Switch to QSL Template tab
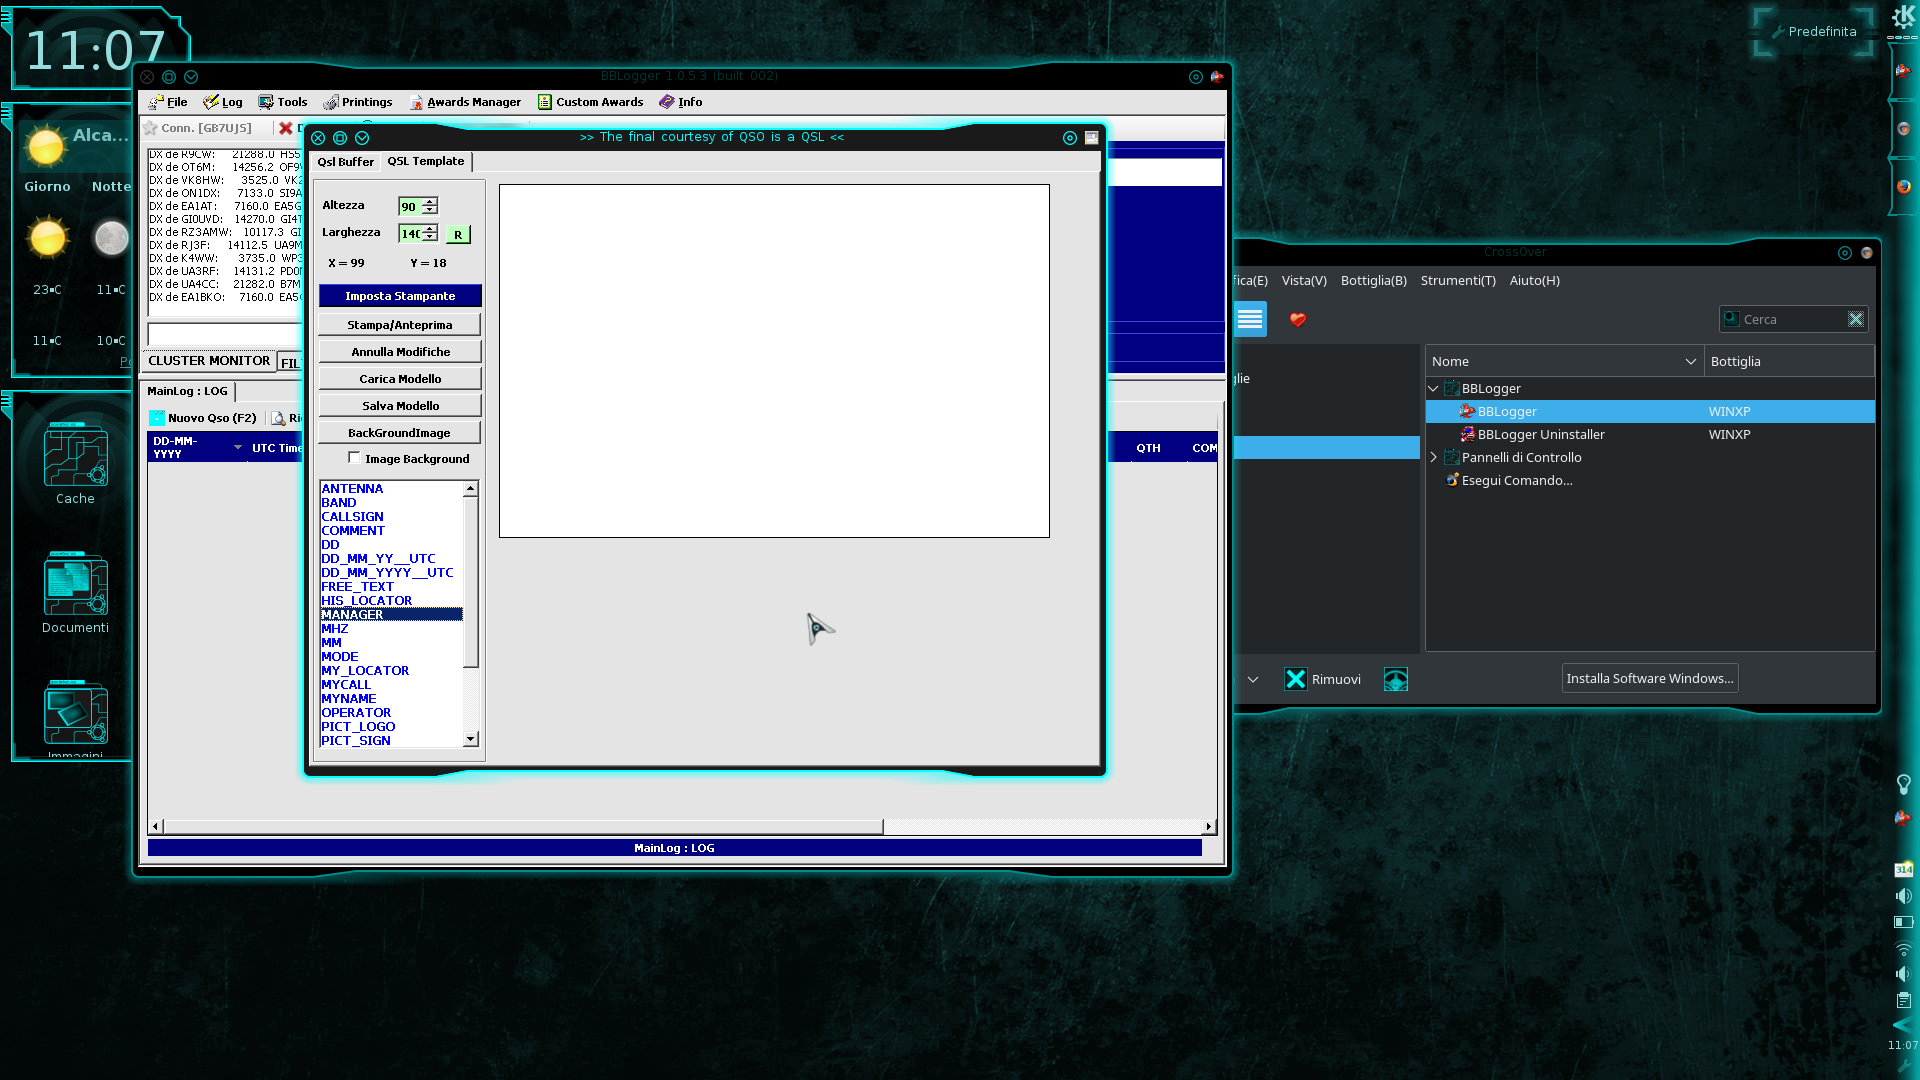The height and width of the screenshot is (1080, 1920). (x=426, y=161)
